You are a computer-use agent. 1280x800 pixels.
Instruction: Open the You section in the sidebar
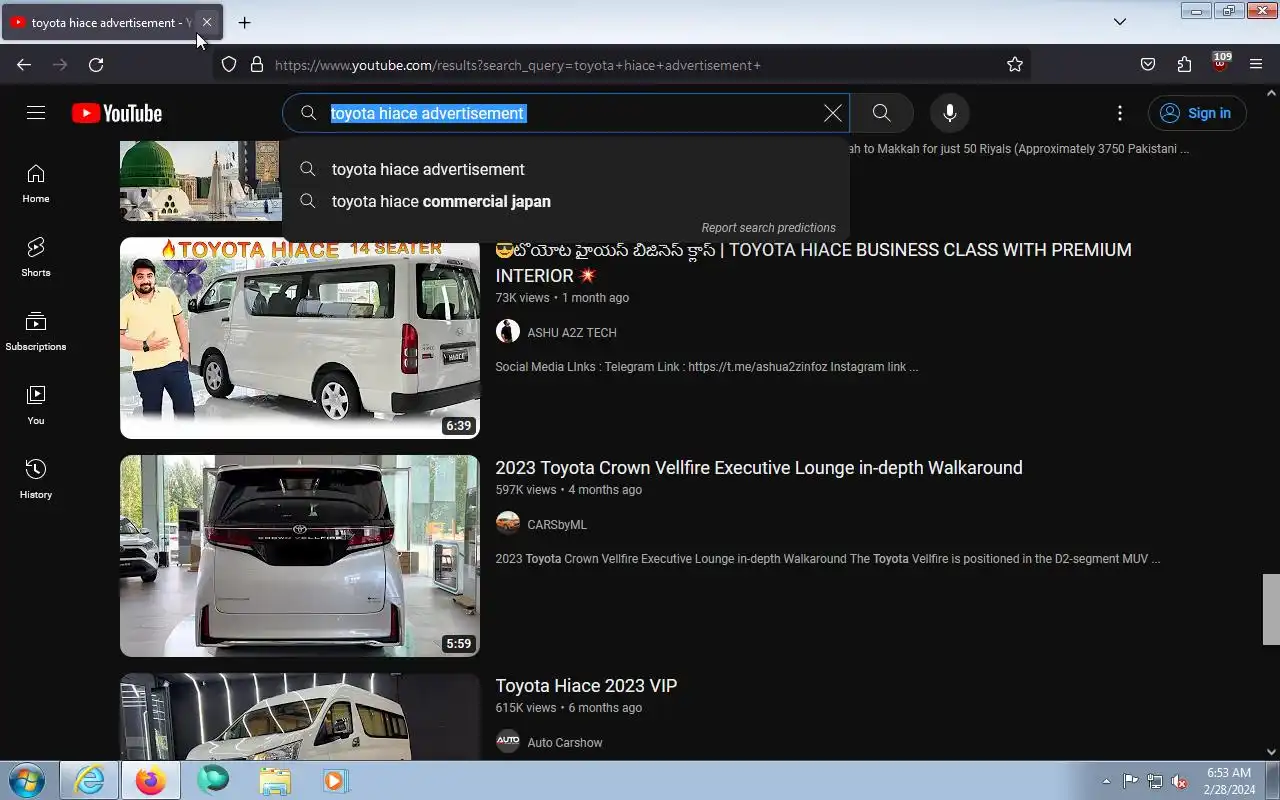[36, 406]
